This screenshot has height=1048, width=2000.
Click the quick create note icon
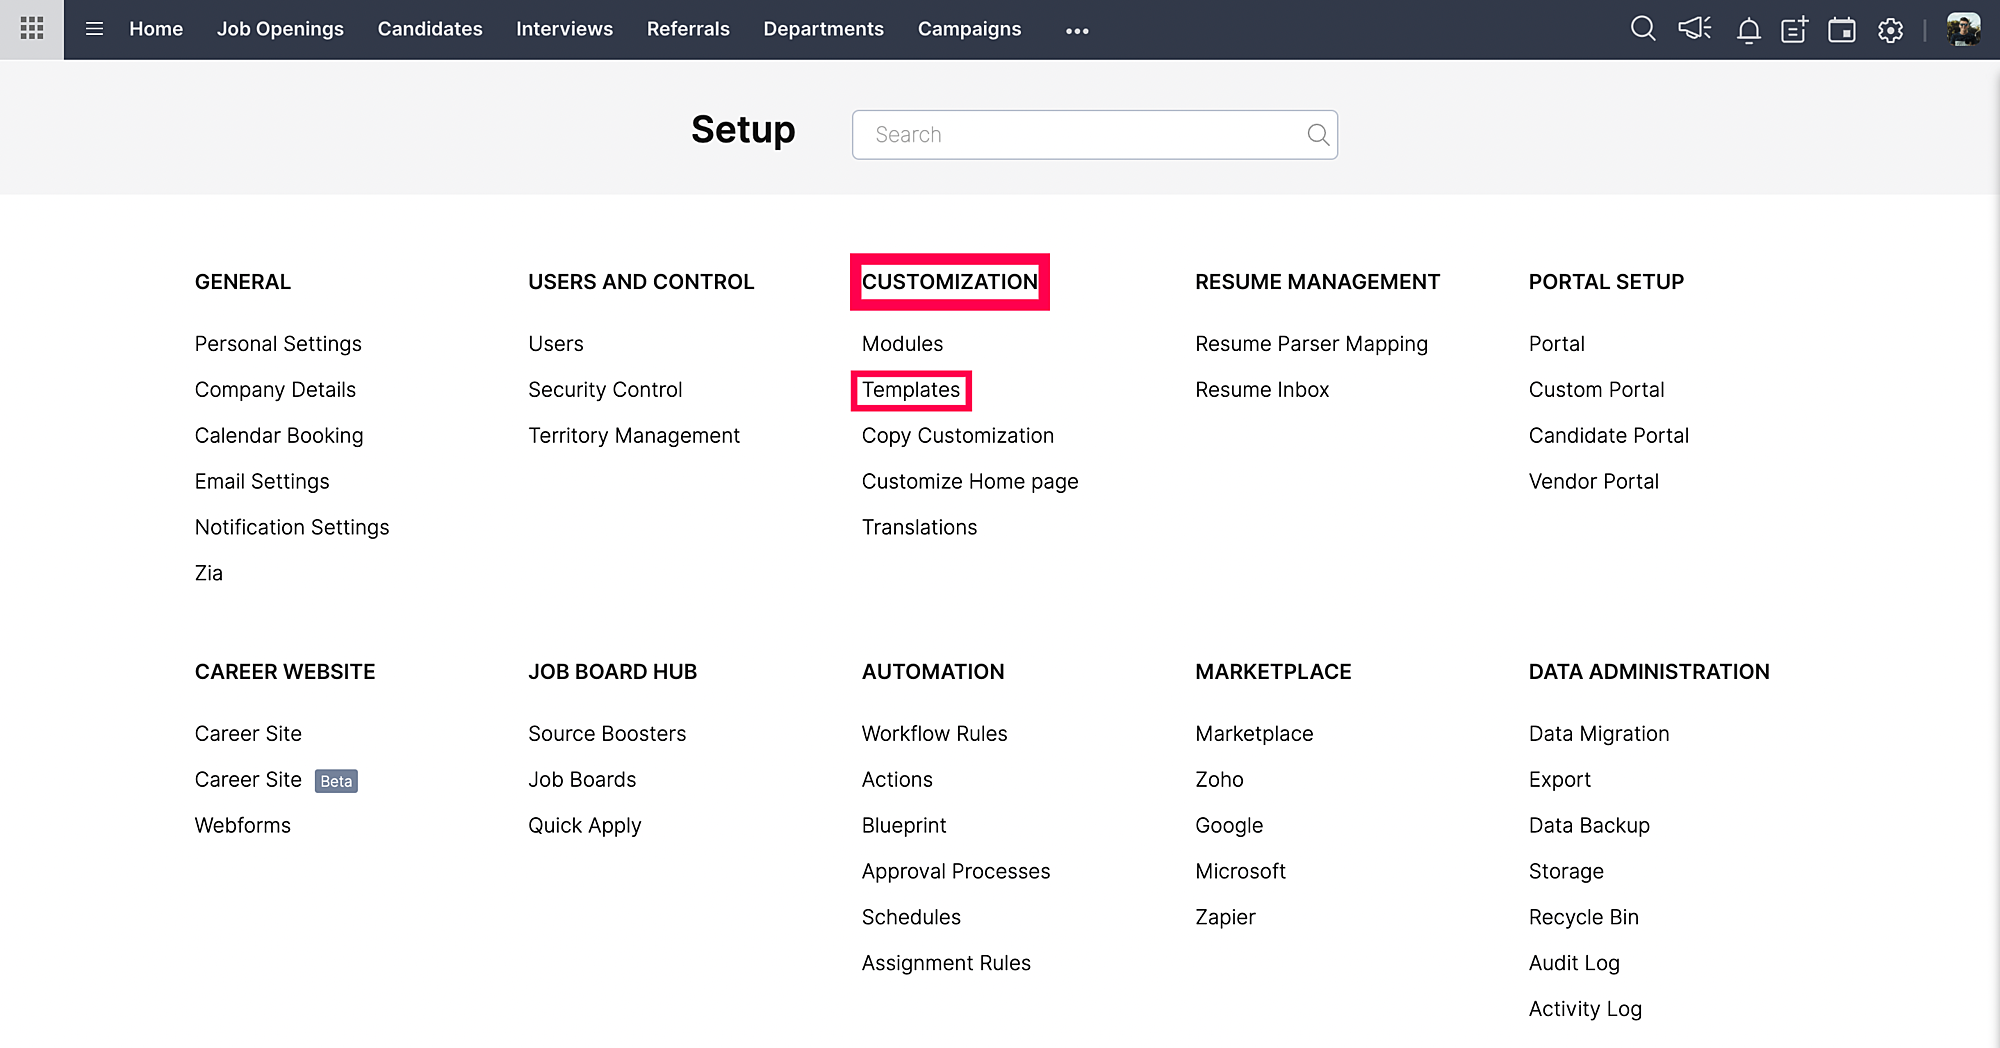pyautogui.click(x=1794, y=30)
